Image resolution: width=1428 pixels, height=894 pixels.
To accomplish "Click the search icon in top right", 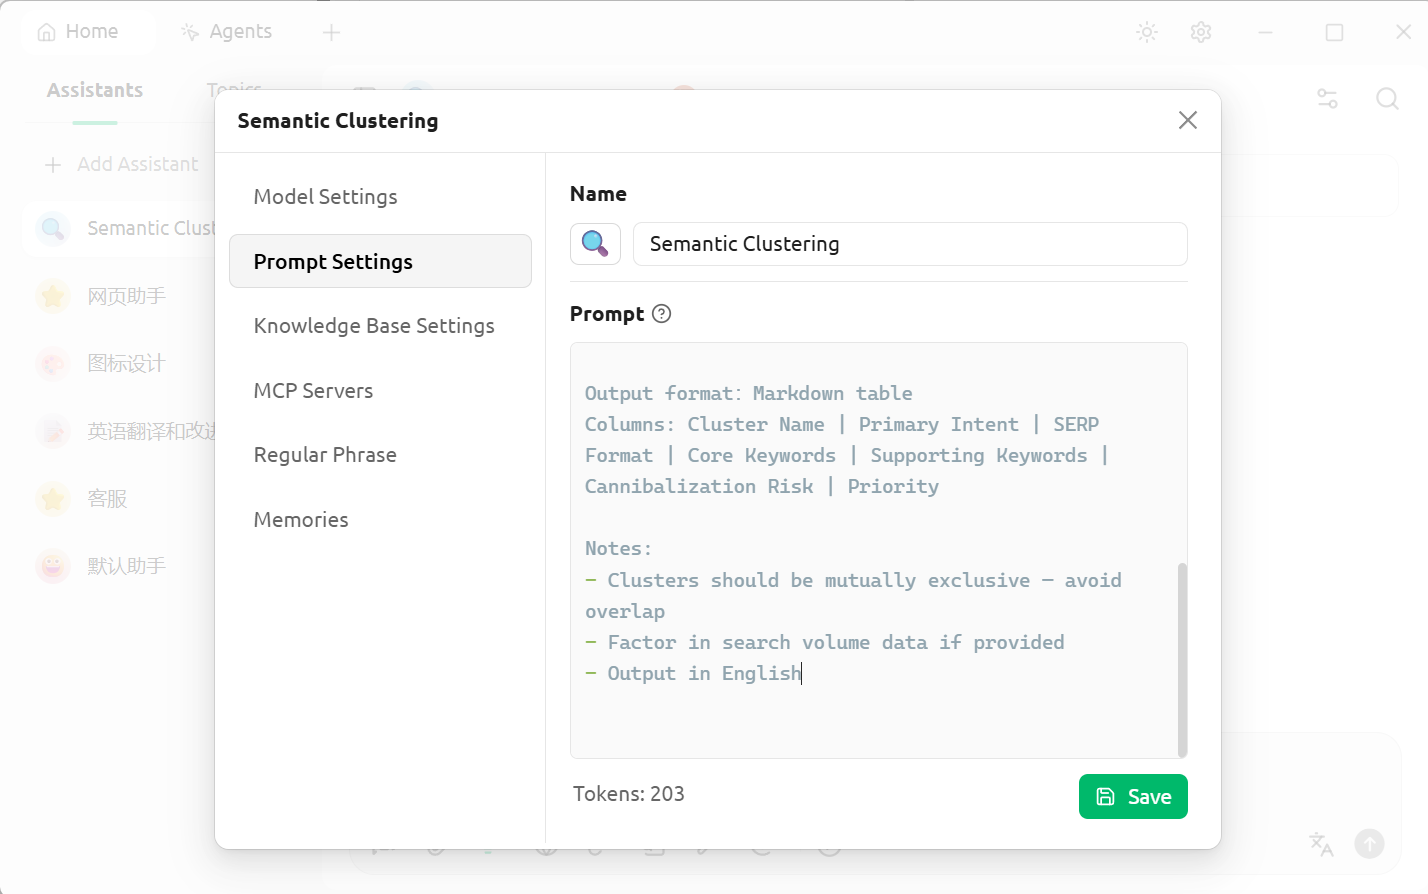I will point(1387,99).
